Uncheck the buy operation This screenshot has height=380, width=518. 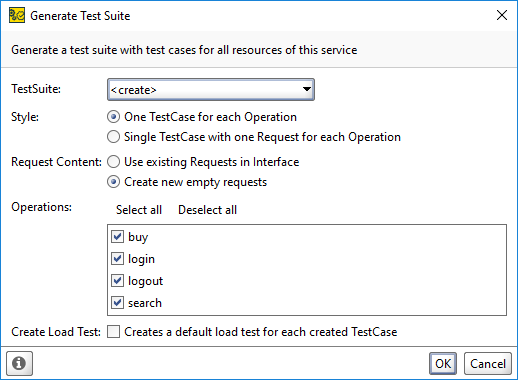tap(117, 237)
